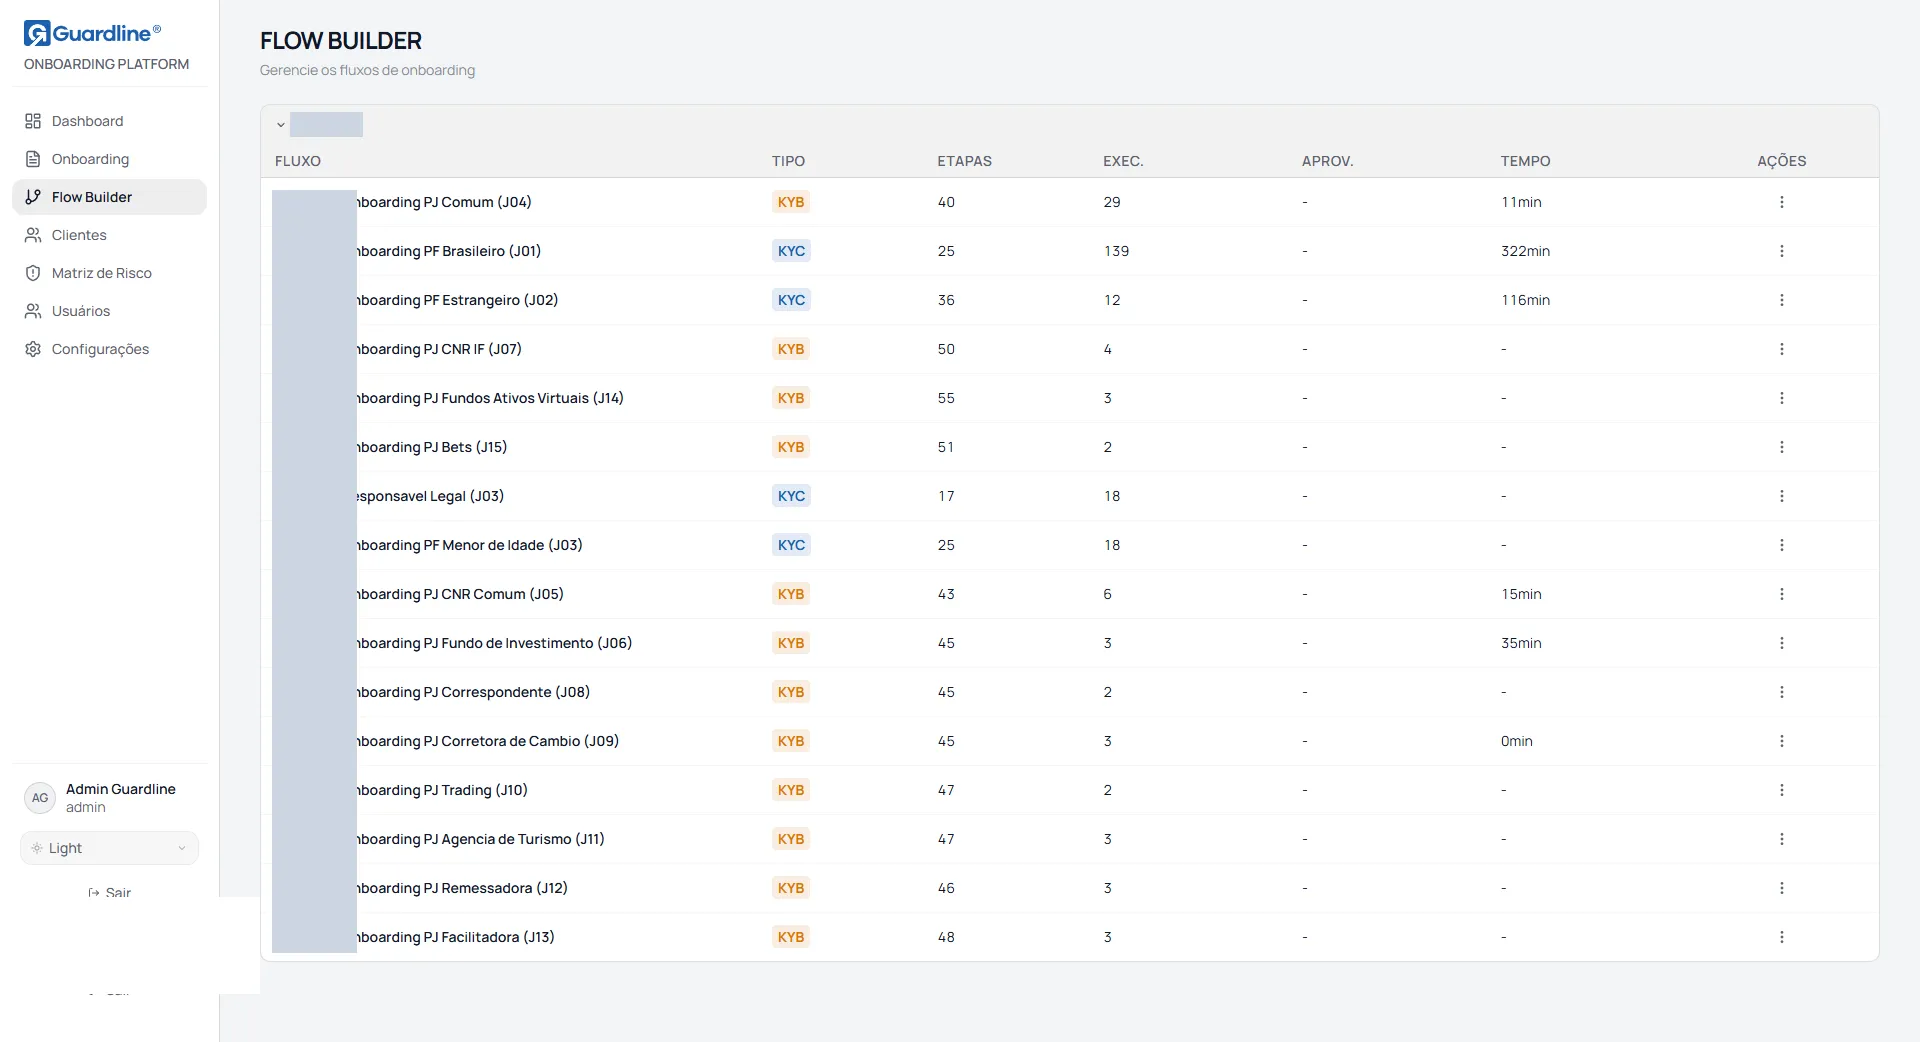Select the Onboarding PJ Facilitadora (J13) flow name
The image size is (1920, 1042).
[456, 937]
